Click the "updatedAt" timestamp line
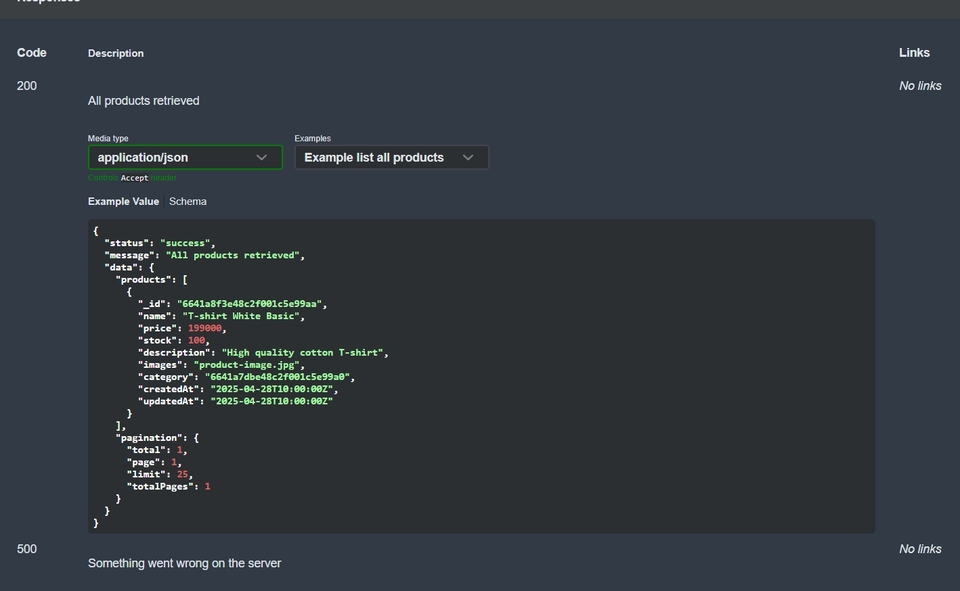Screen dimensions: 960x591 [x=235, y=402]
